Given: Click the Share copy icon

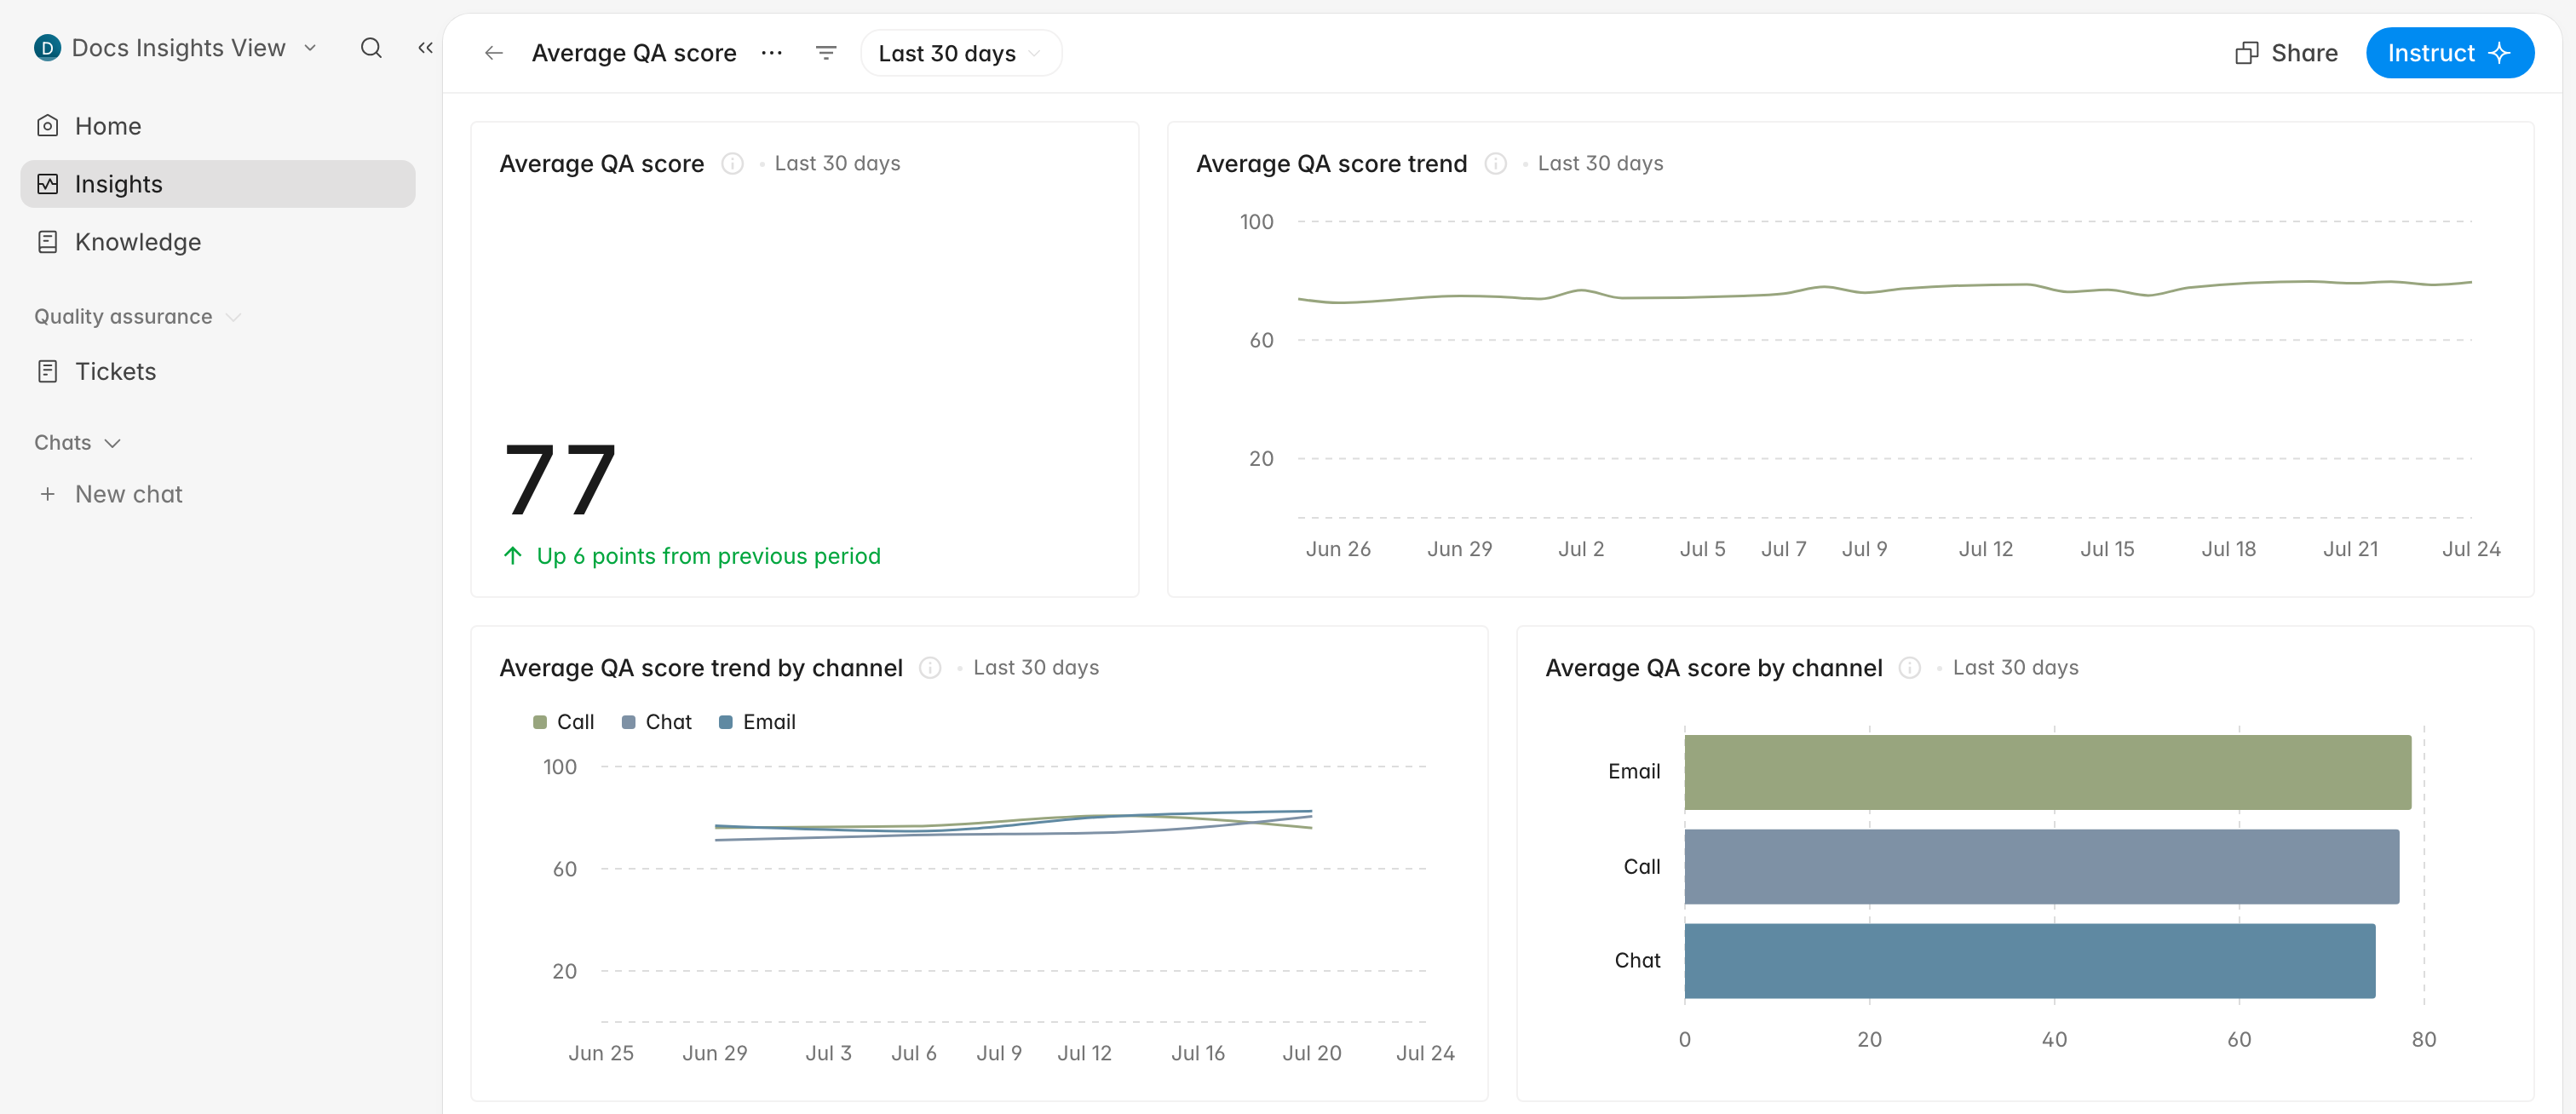Looking at the screenshot, I should [2247, 53].
